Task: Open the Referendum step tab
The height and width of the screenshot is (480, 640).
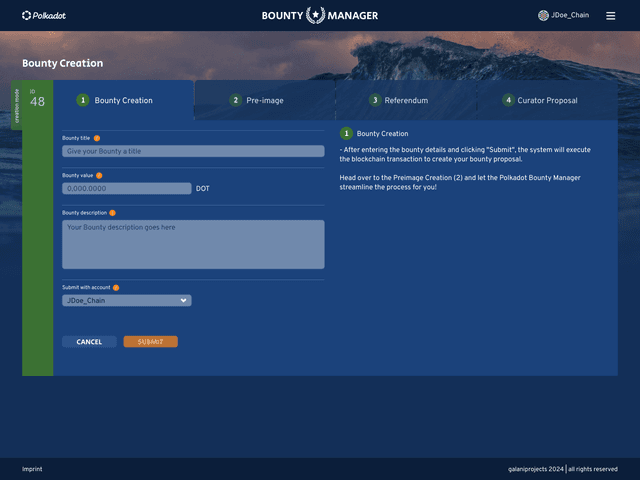Action: click(x=405, y=100)
